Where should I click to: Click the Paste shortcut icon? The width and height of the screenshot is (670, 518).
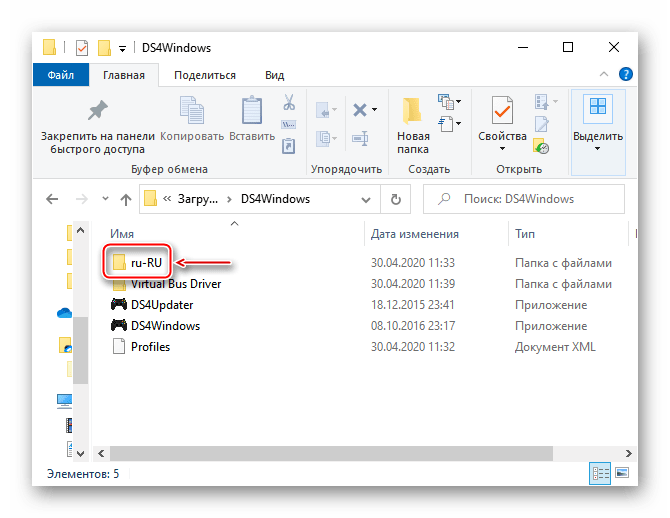coord(288,146)
